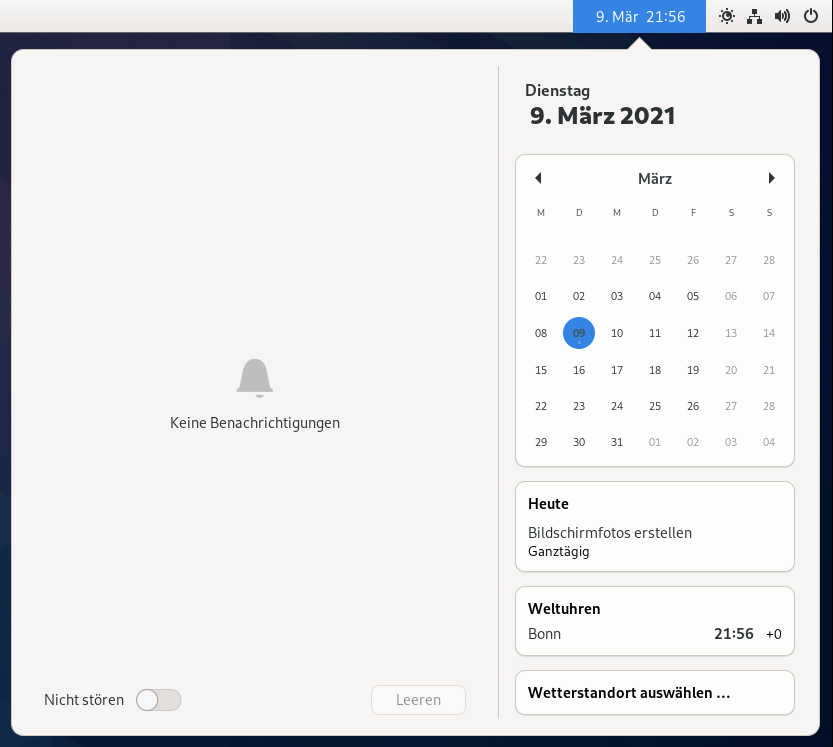Screen dimensions: 833x747
Task: Click the wired network status icon
Action: 755,16
